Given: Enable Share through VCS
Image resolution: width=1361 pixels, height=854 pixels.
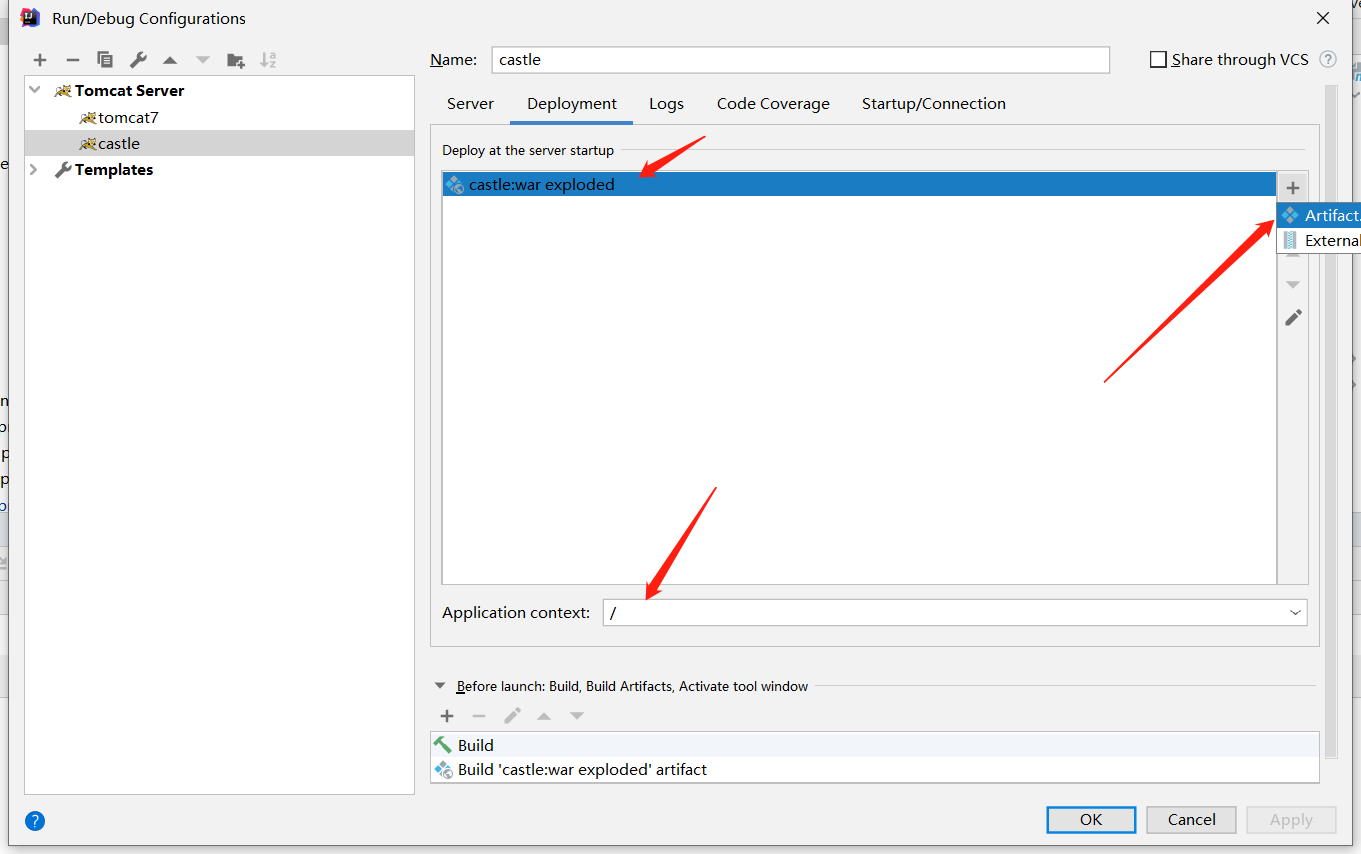Looking at the screenshot, I should tap(1159, 59).
